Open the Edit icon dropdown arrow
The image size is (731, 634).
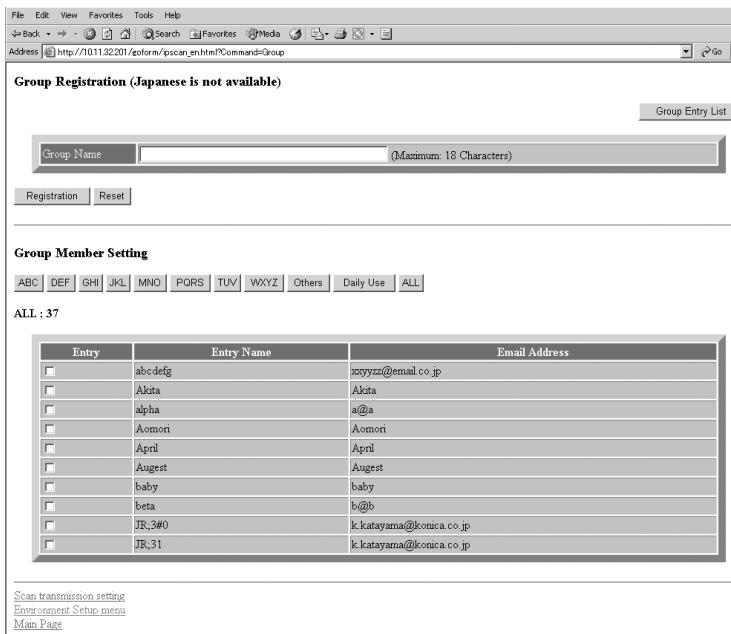[372, 34]
